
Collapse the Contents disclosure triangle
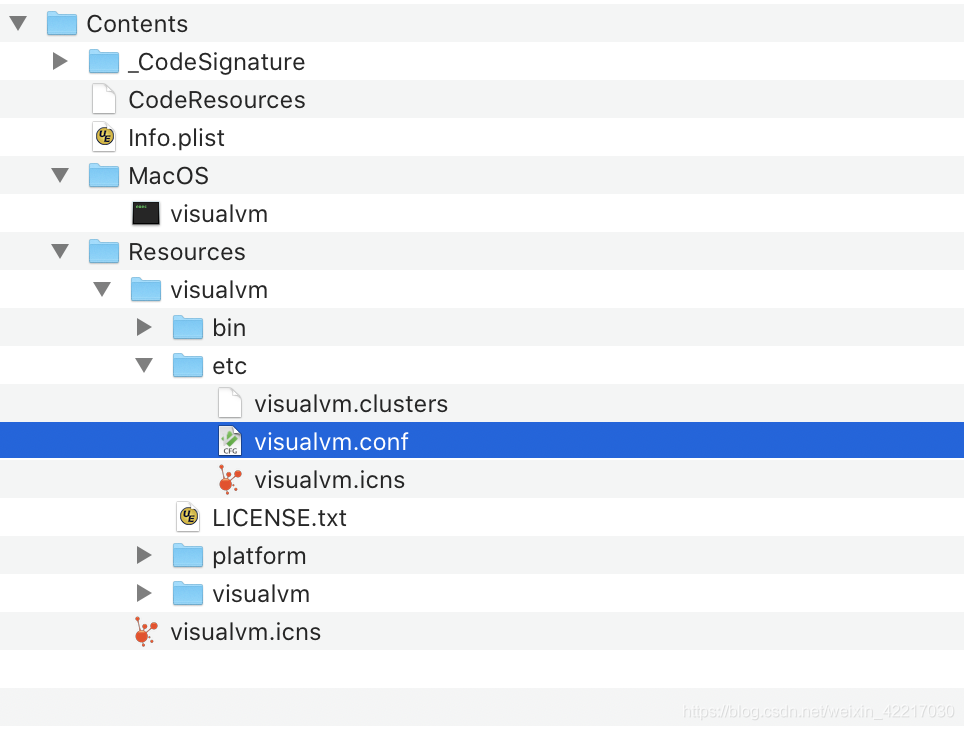point(18,23)
